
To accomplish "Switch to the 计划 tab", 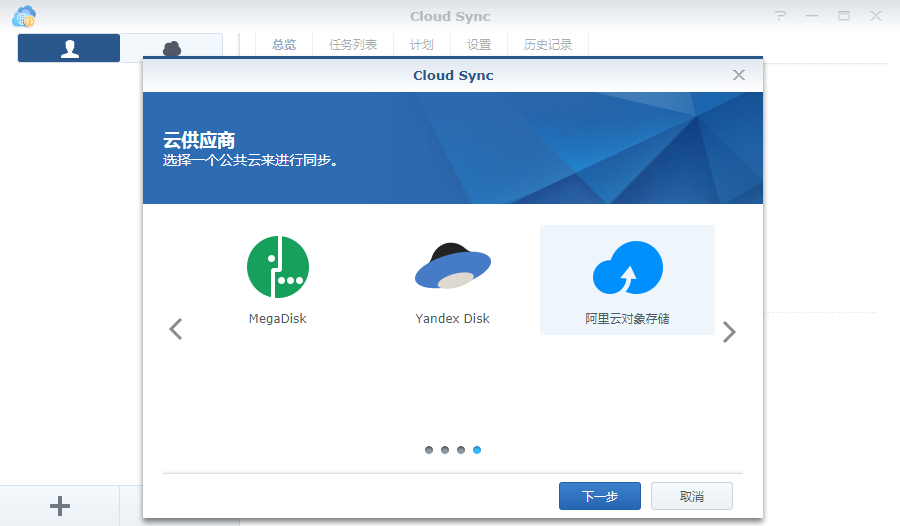I will 422,45.
